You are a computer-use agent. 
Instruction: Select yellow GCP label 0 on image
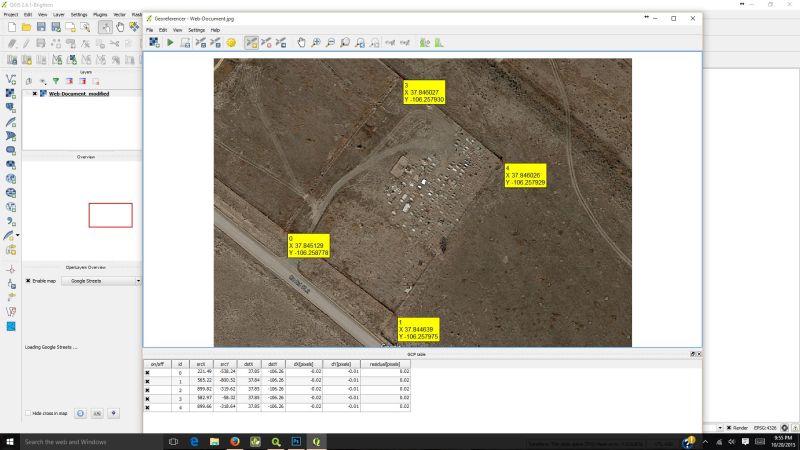point(309,246)
